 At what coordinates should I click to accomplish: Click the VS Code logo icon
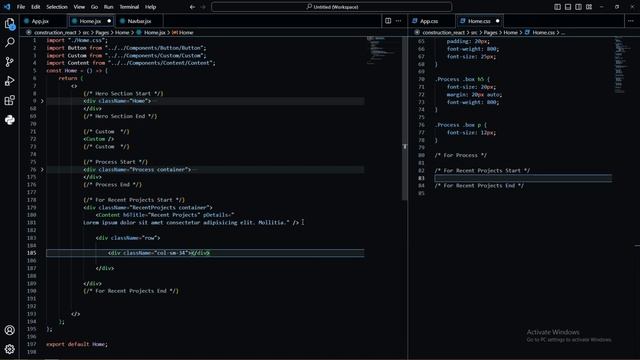(7, 7)
